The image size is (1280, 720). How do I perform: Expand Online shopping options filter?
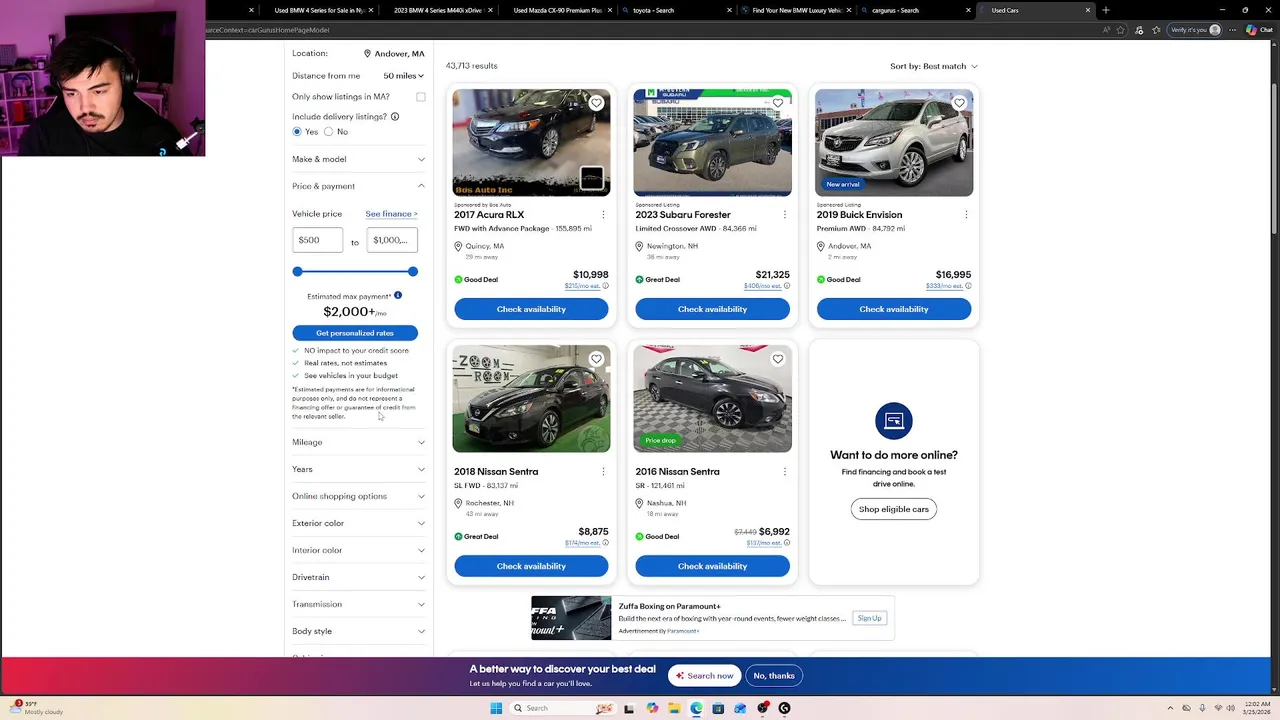coord(358,496)
